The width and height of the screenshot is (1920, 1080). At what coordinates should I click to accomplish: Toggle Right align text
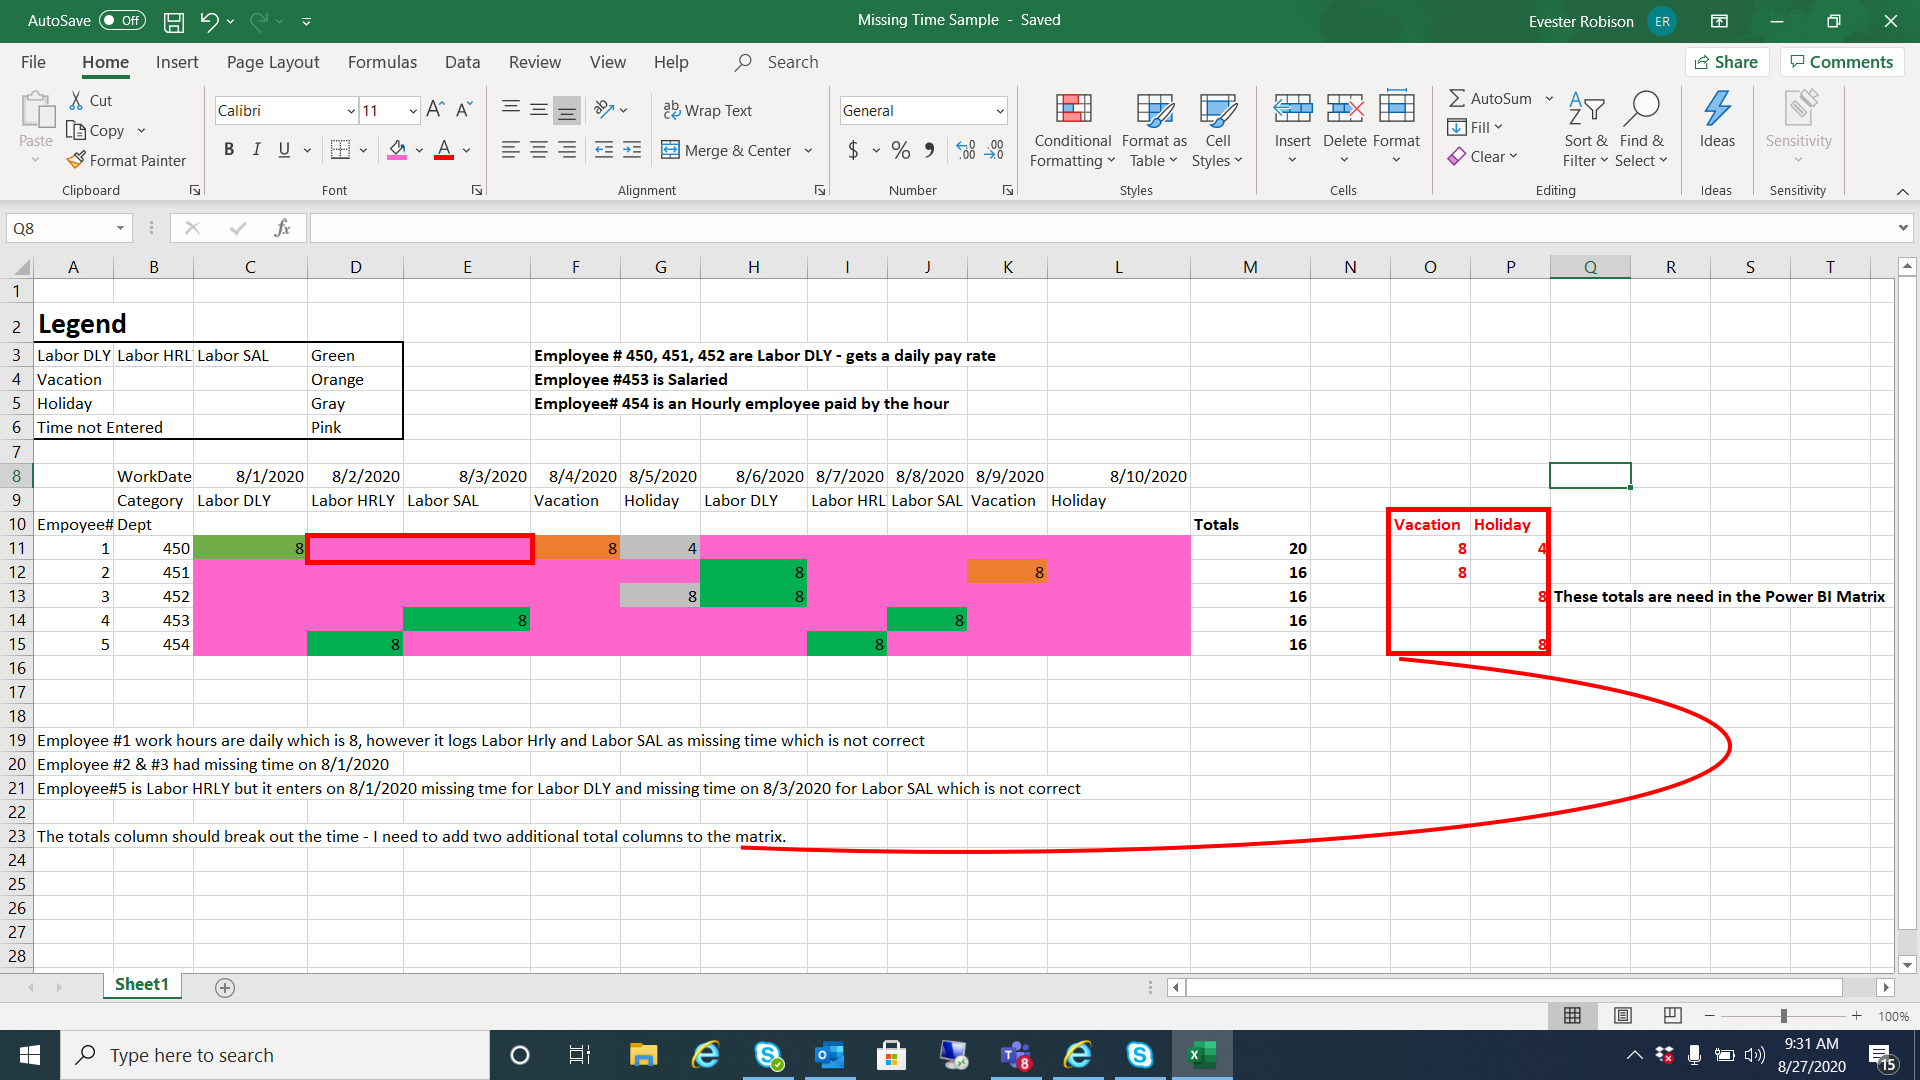point(567,150)
